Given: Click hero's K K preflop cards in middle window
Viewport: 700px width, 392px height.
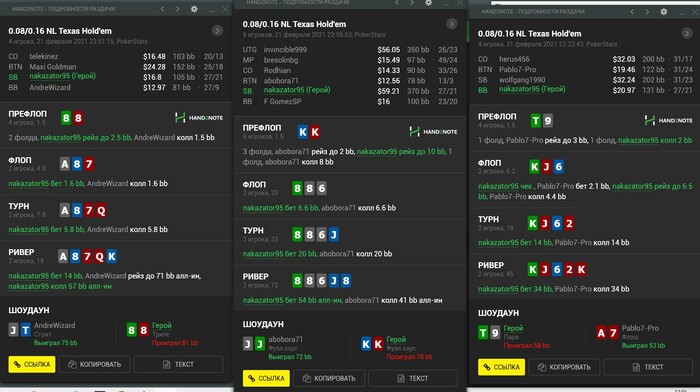Looking at the screenshot, I should point(309,132).
